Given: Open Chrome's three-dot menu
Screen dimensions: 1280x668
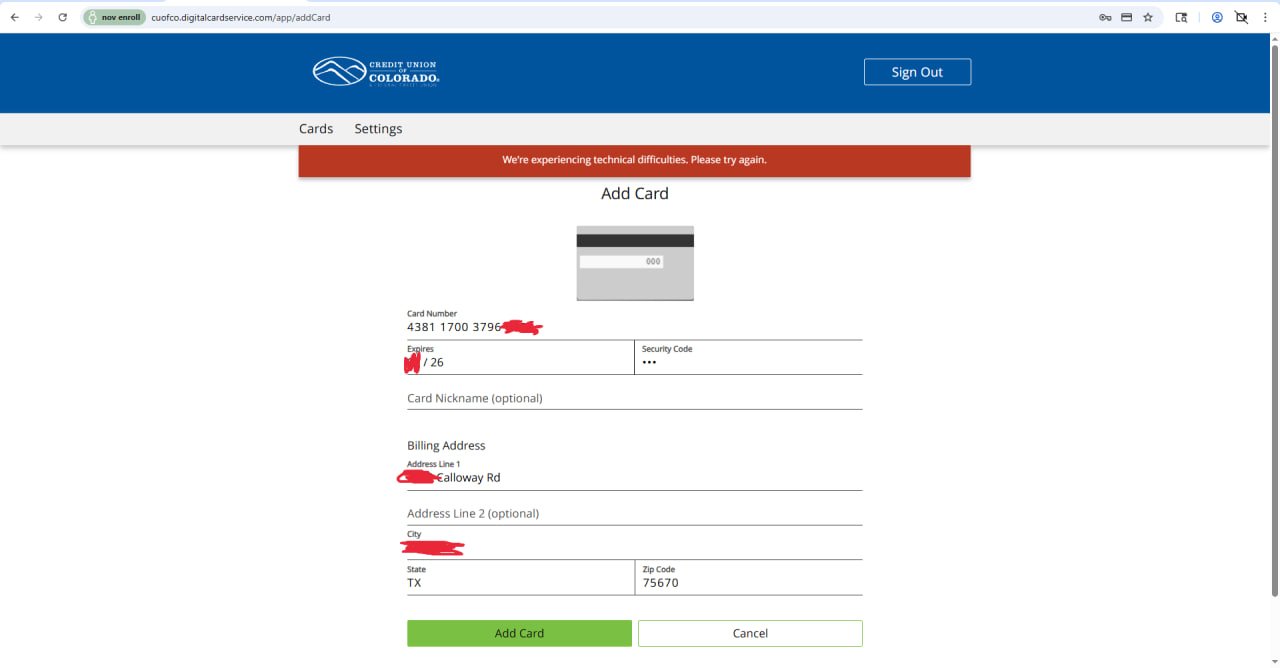Looking at the screenshot, I should pyautogui.click(x=1265, y=17).
